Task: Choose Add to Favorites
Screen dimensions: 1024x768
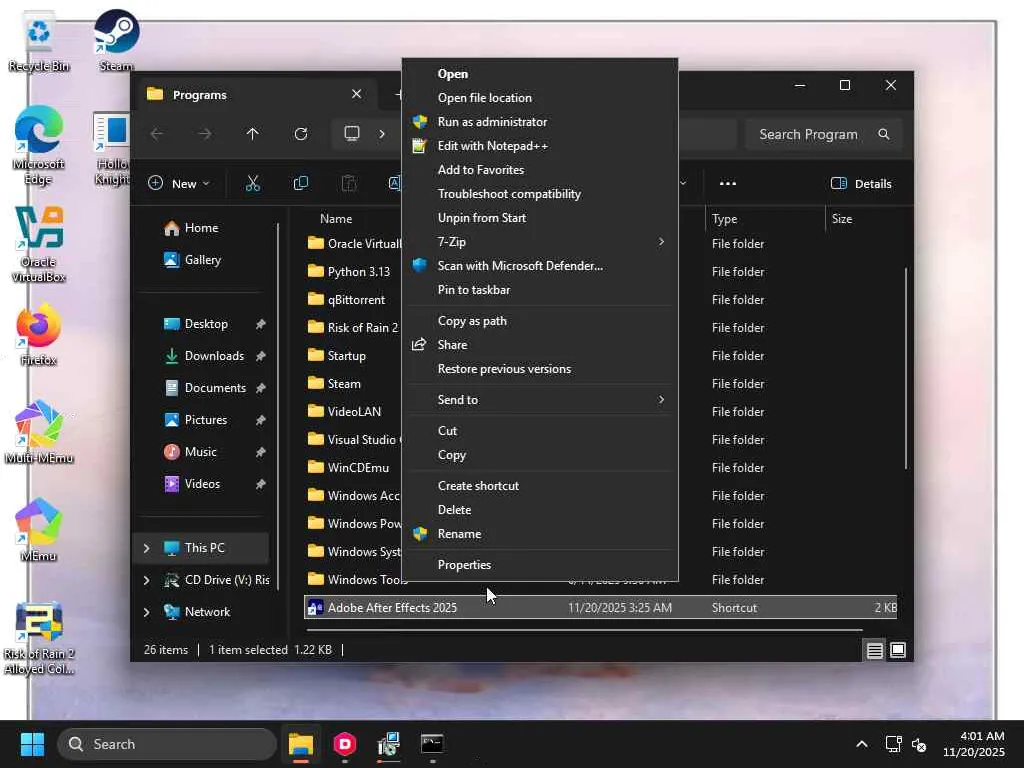Action: 541,170
